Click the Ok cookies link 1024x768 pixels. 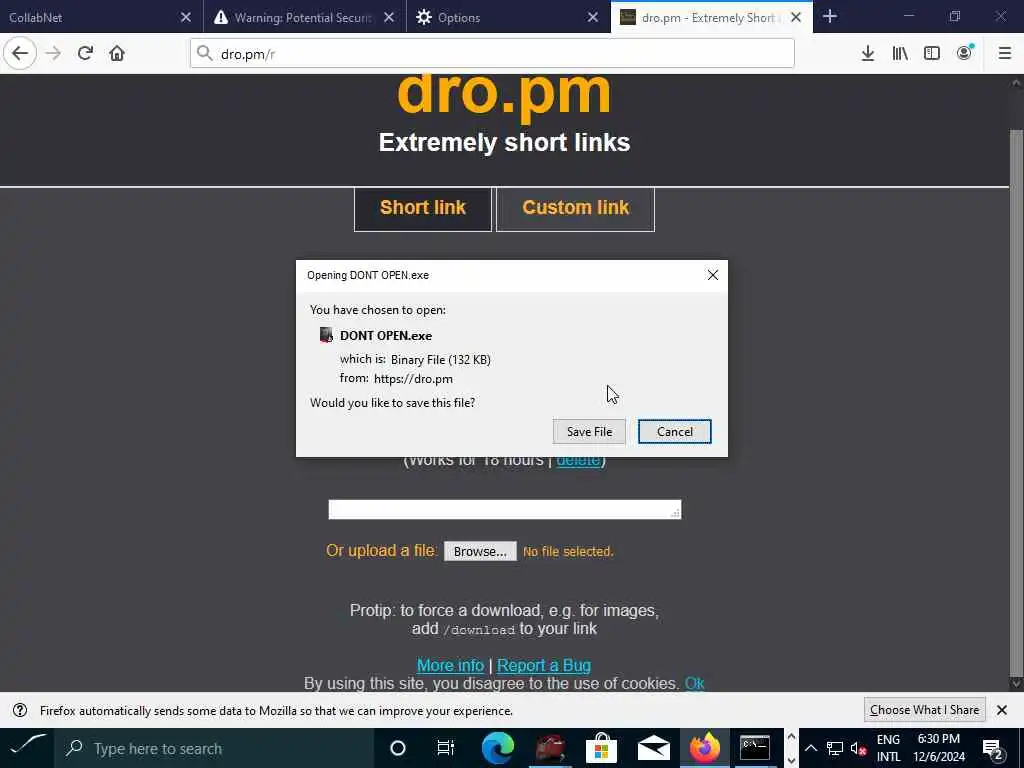click(x=694, y=683)
